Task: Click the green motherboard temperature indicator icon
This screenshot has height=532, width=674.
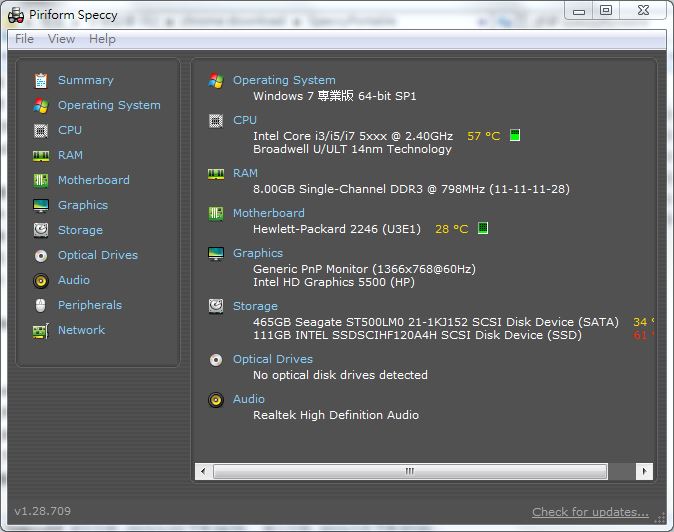Action: coord(483,228)
